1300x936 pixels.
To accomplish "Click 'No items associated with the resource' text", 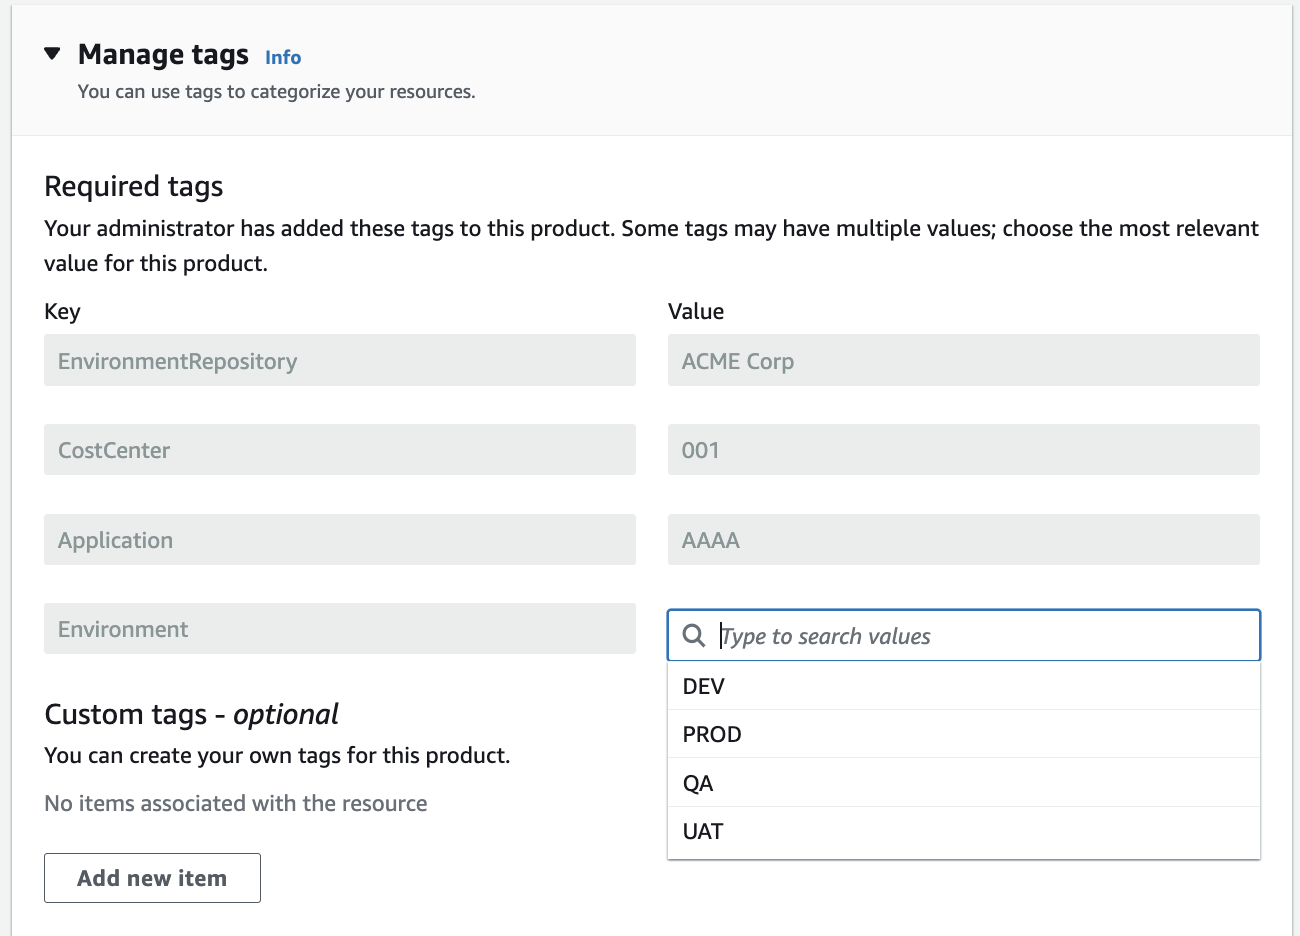I will point(236,803).
